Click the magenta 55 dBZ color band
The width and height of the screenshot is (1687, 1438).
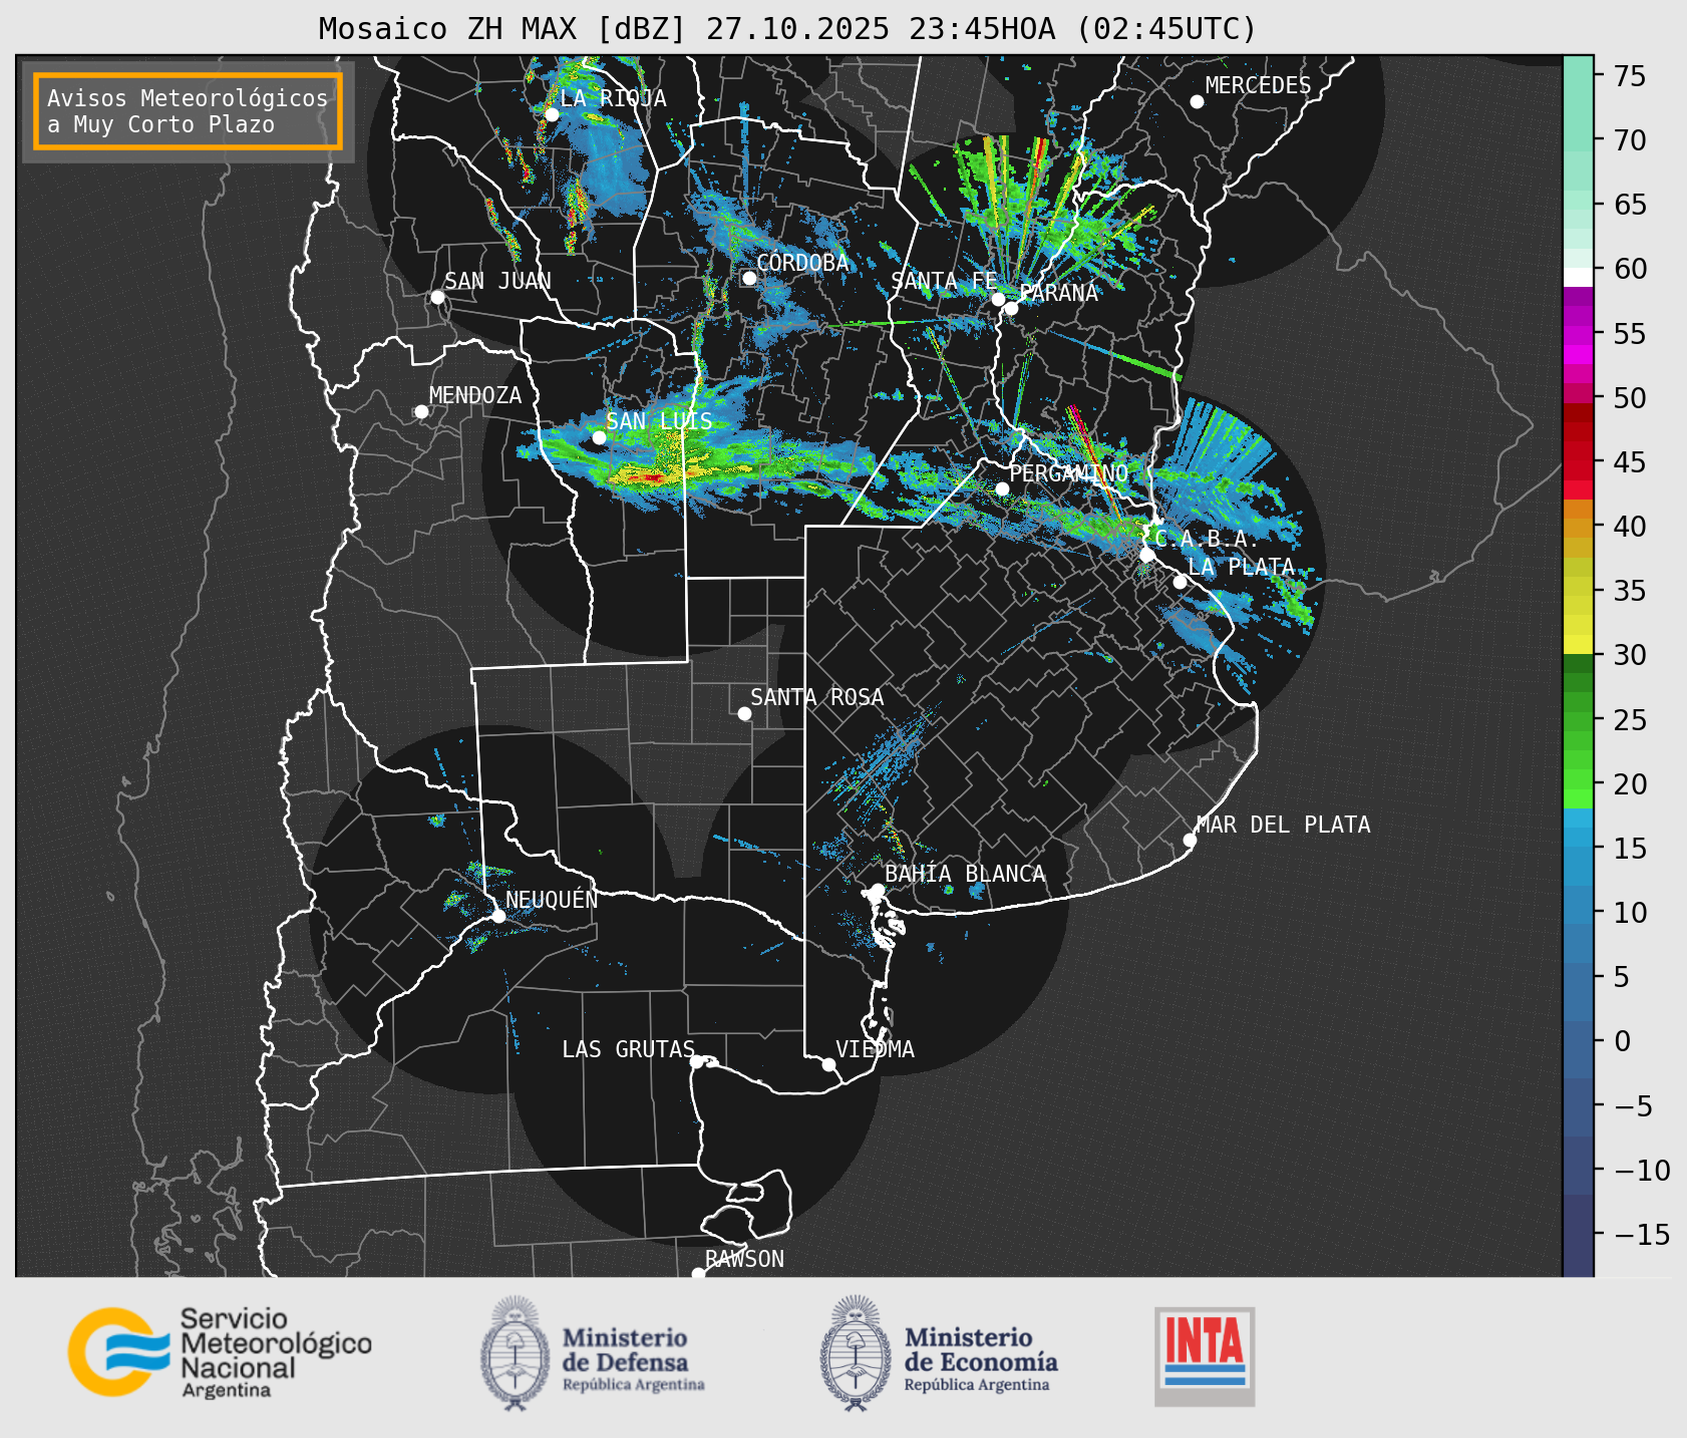pyautogui.click(x=1578, y=333)
